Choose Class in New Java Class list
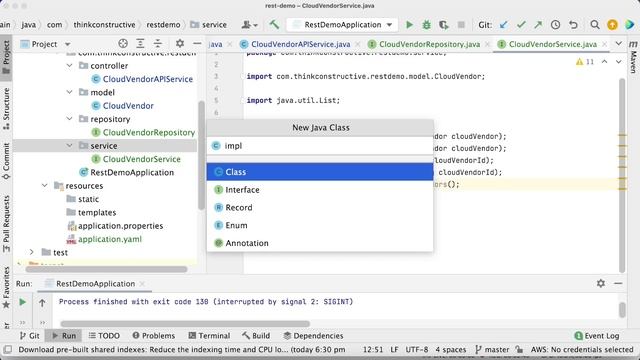The height and width of the screenshot is (360, 640). coord(320,172)
